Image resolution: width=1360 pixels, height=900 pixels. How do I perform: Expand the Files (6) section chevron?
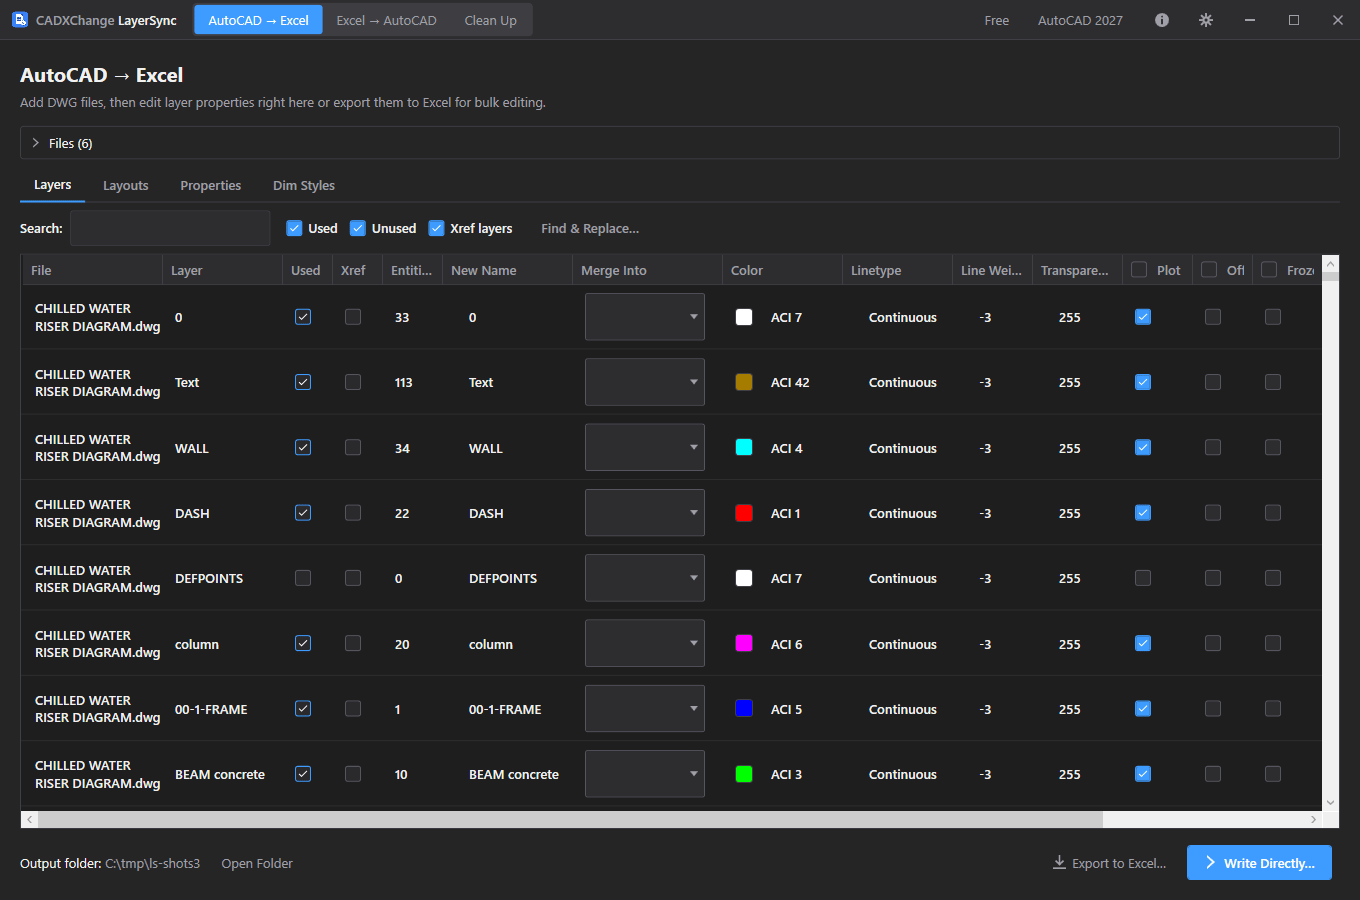pyautogui.click(x=36, y=143)
